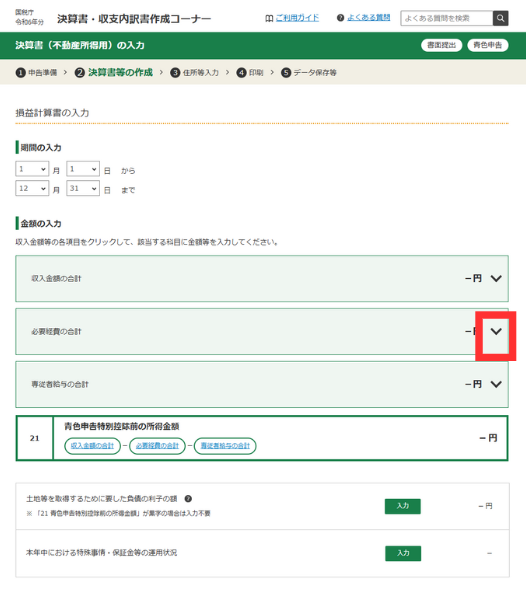
Task: Select step 2 決算書等の作成 in breadcrumb
Action: tap(114, 72)
